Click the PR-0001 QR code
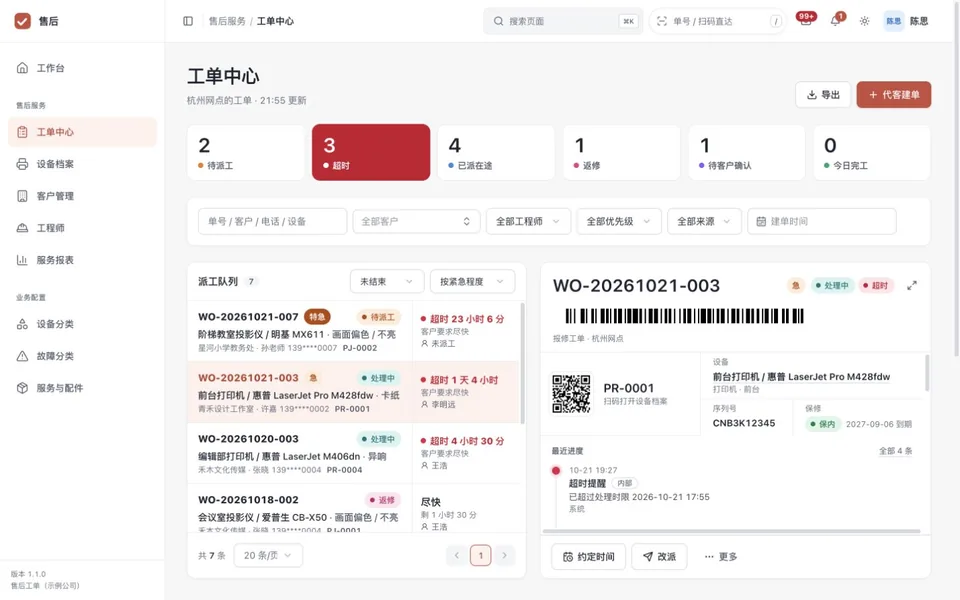 pos(571,394)
